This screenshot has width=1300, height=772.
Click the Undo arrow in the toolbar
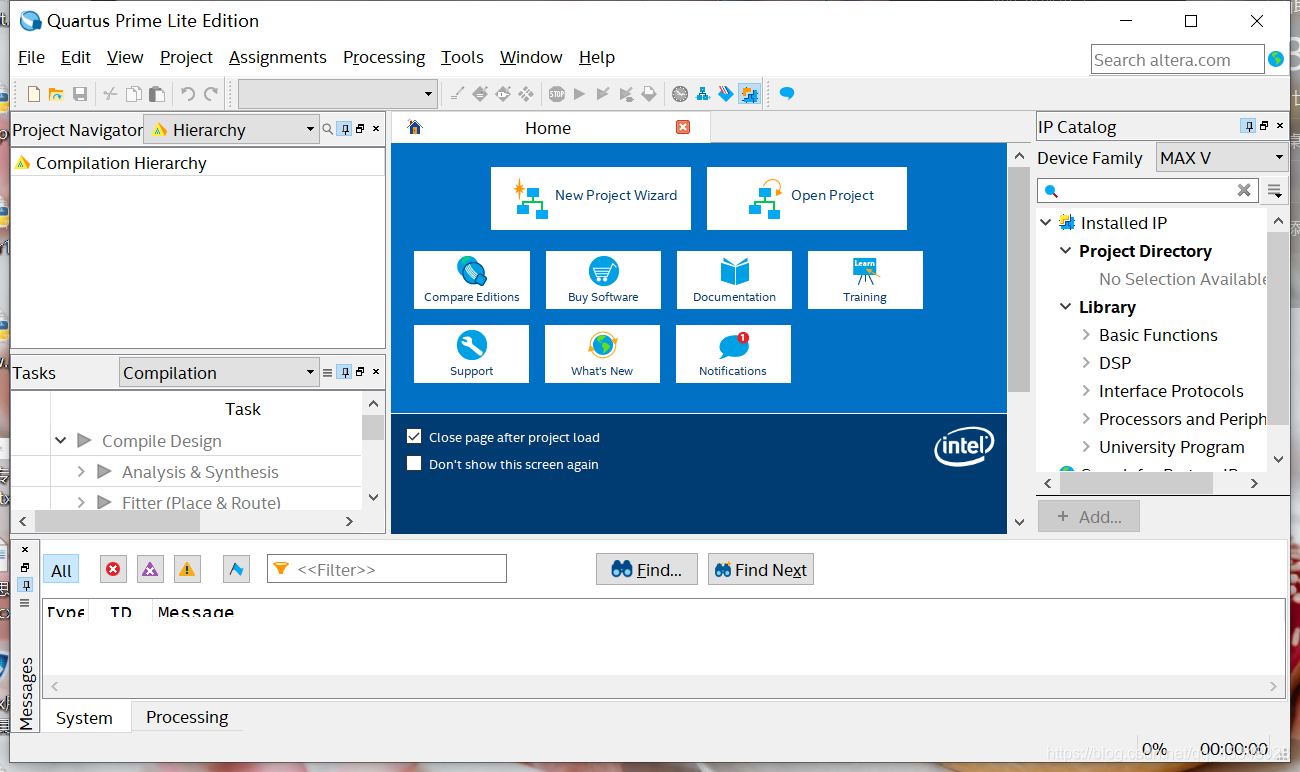(x=187, y=94)
